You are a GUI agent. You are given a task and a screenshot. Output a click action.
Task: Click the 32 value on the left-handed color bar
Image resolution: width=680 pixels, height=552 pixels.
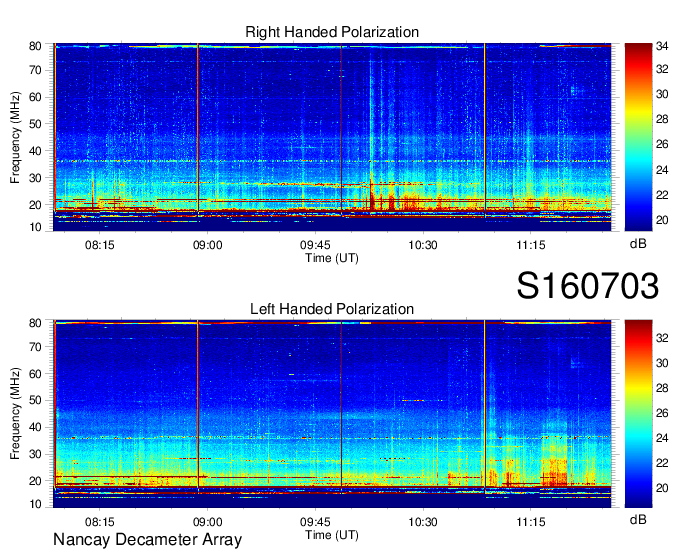point(662,338)
